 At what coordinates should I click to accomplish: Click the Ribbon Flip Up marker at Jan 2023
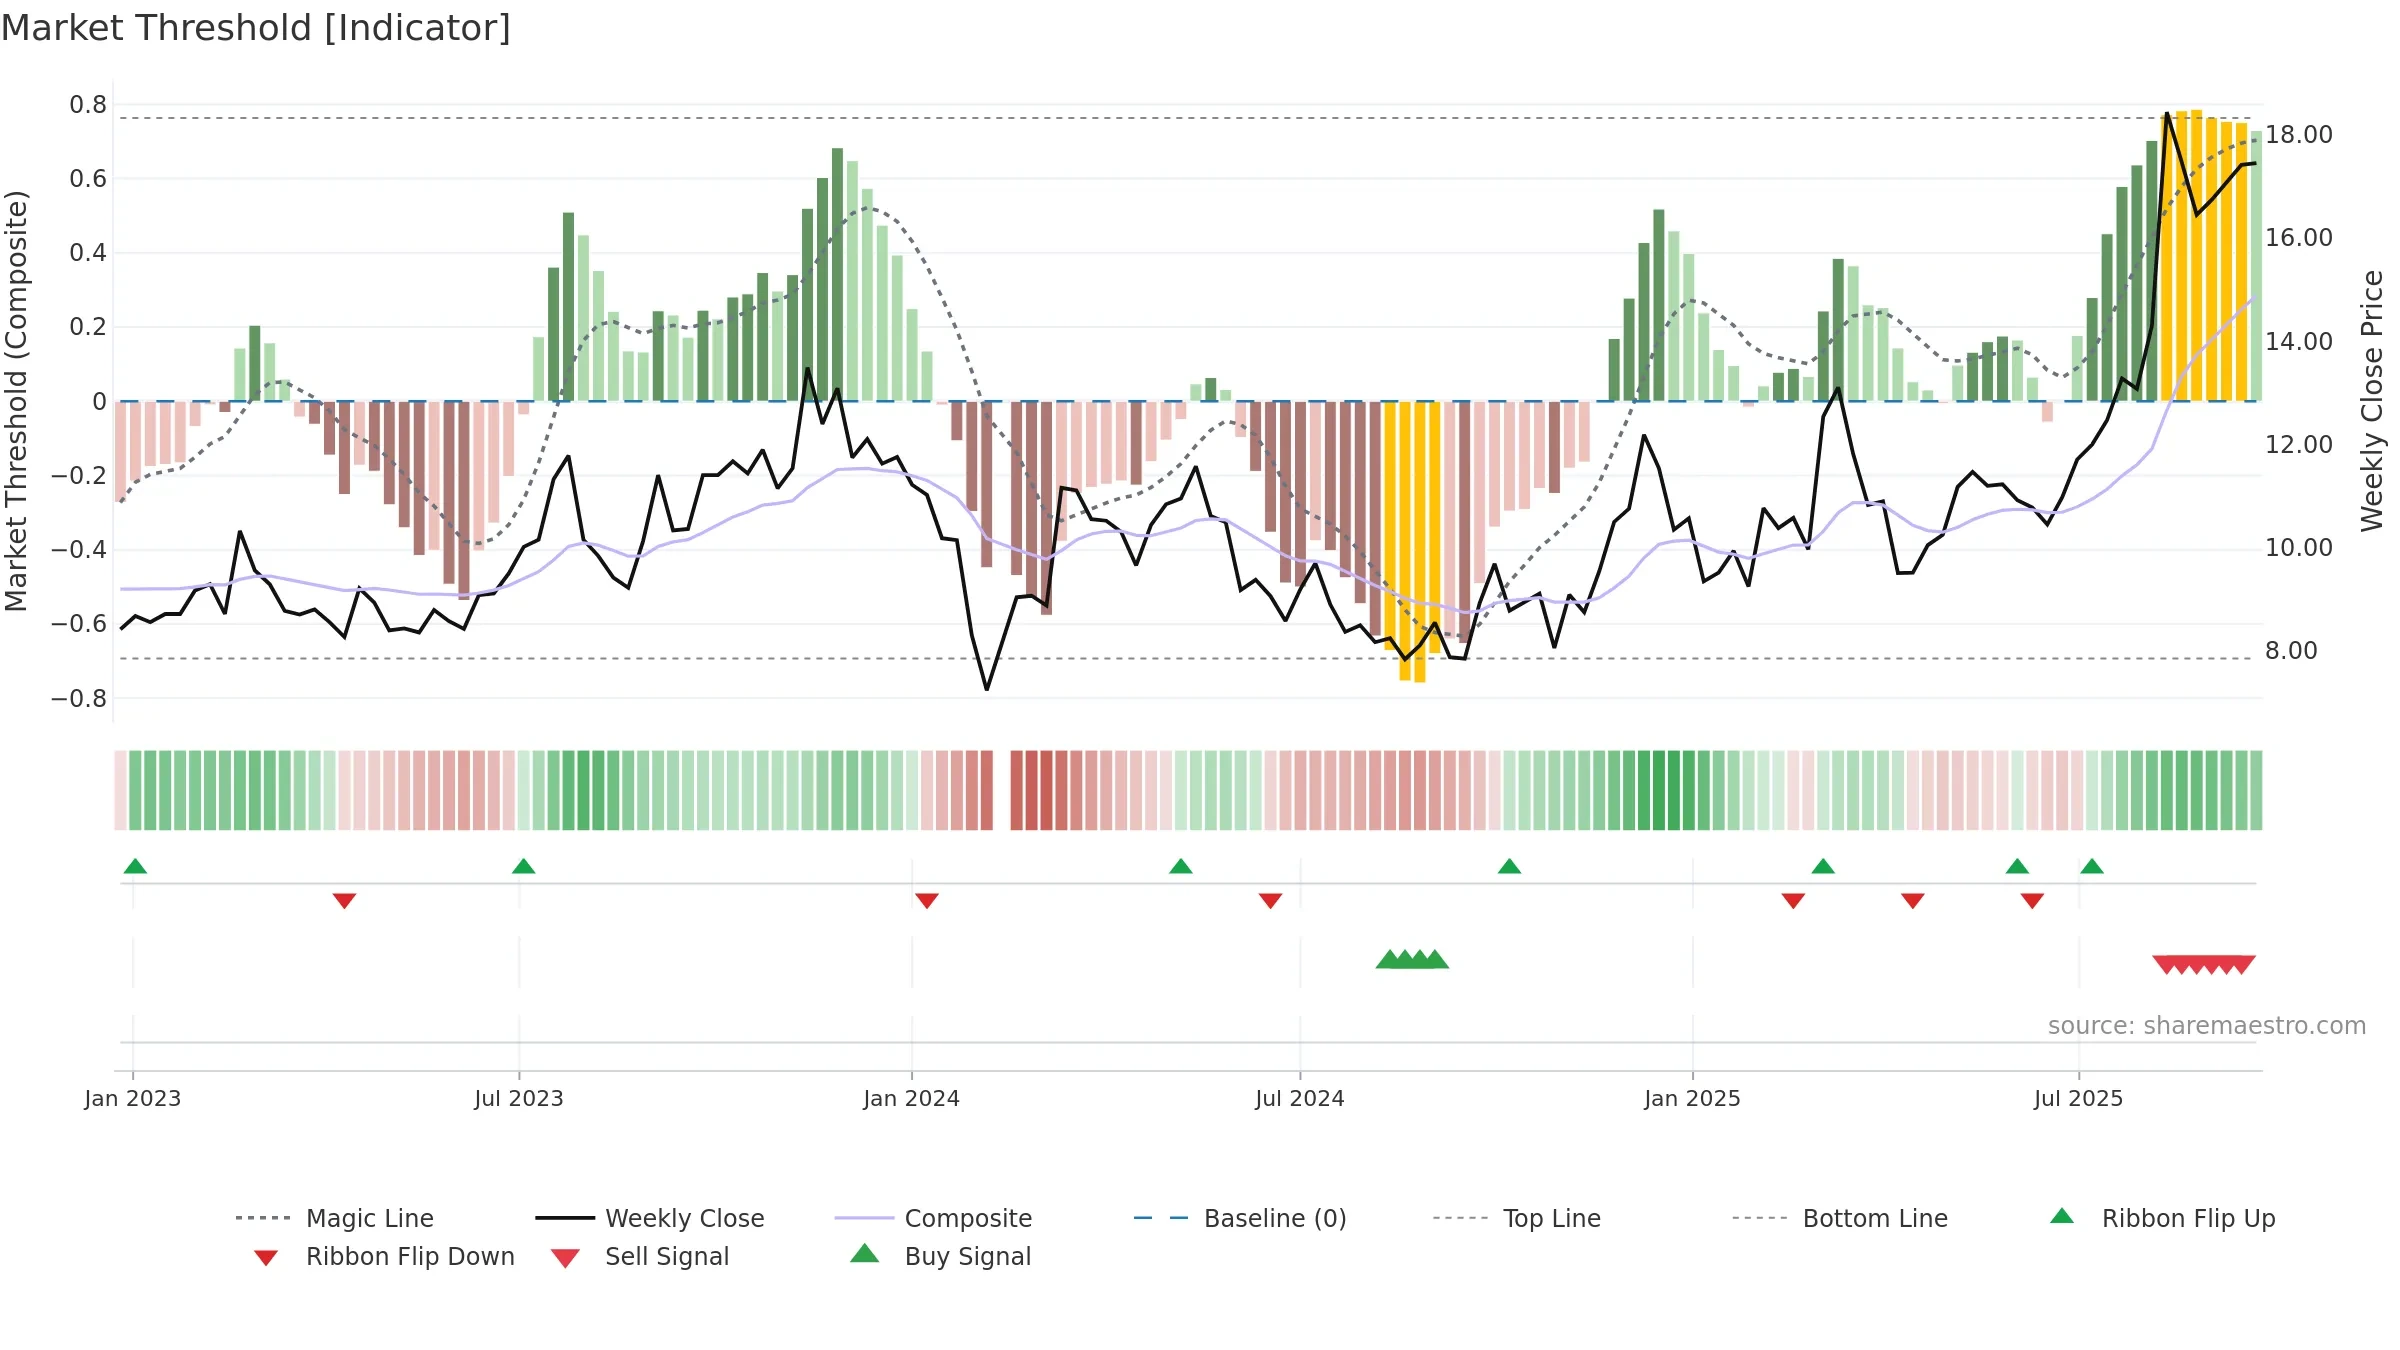pos(135,866)
